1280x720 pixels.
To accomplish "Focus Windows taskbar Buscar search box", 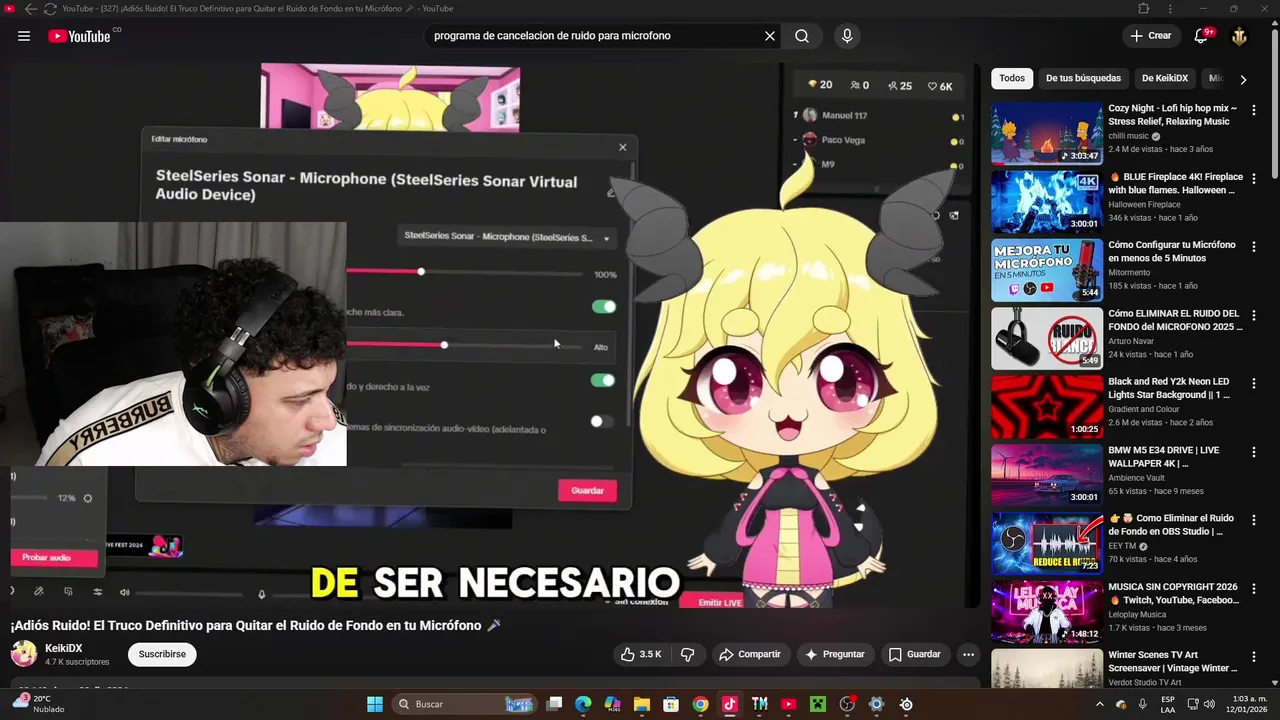I will pos(465,704).
